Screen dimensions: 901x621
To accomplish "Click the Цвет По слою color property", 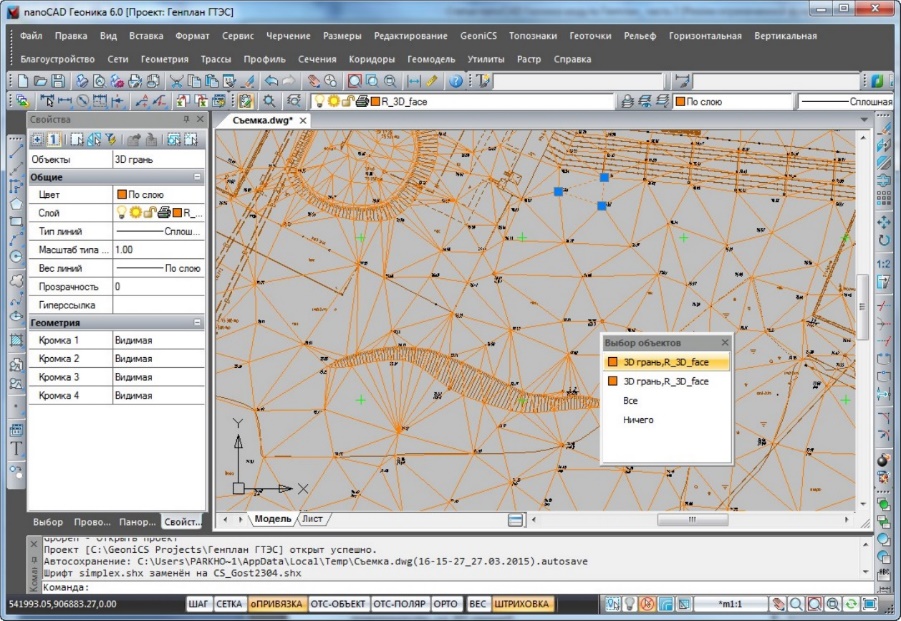I will point(158,195).
